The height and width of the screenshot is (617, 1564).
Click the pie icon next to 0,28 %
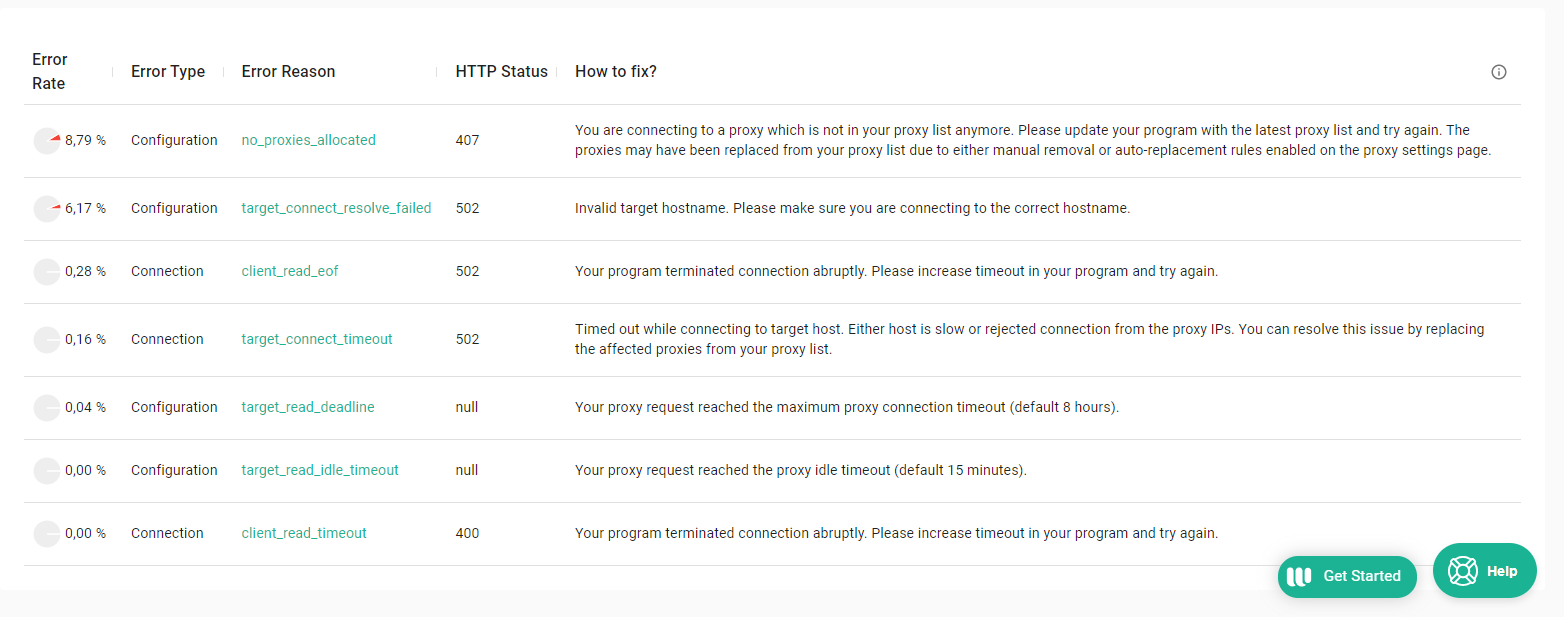coord(47,272)
